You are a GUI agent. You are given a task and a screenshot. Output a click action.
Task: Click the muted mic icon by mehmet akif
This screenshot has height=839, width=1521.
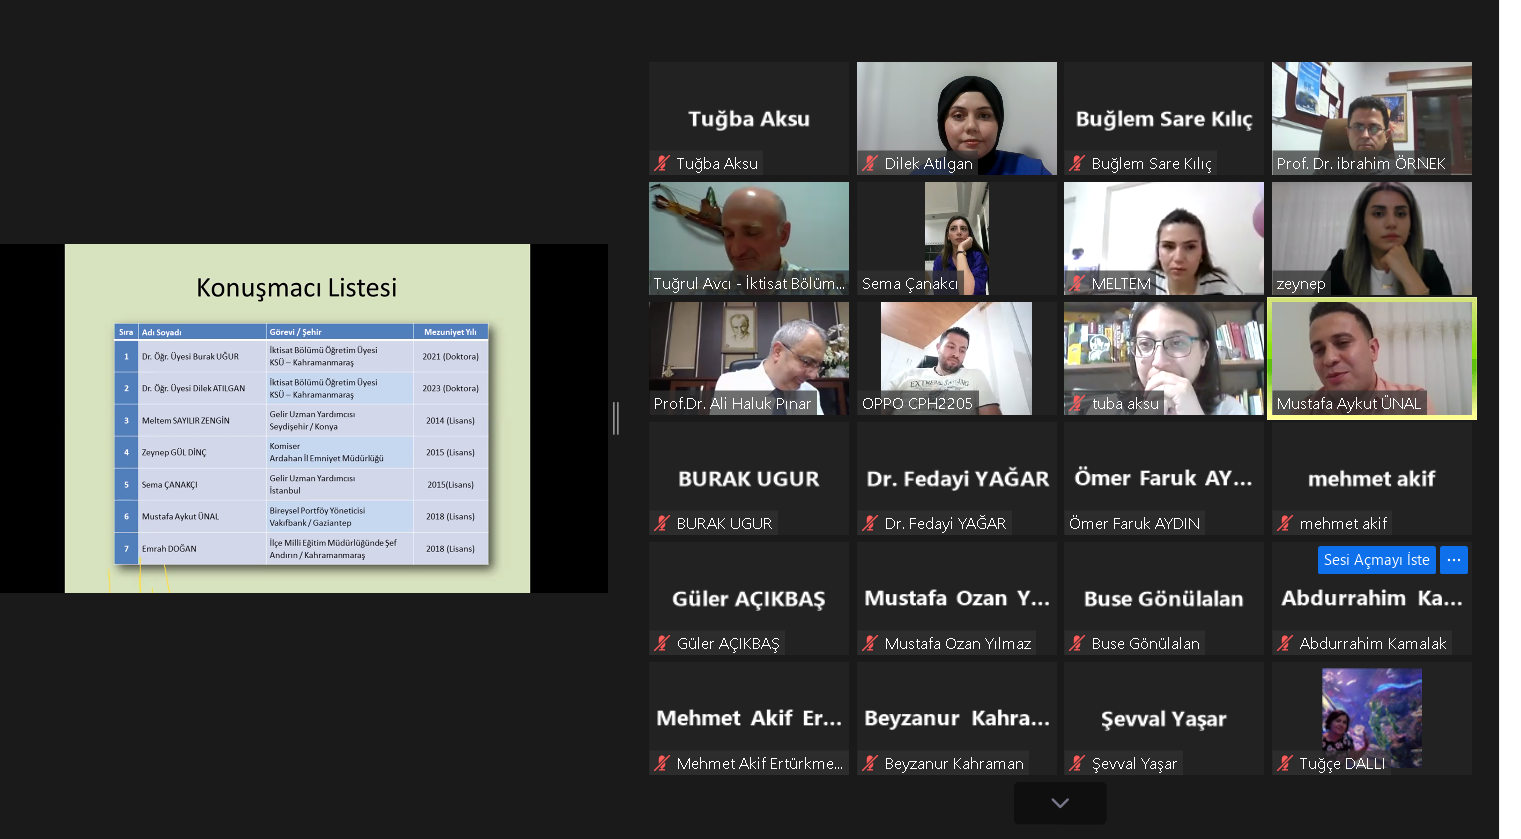(1285, 523)
